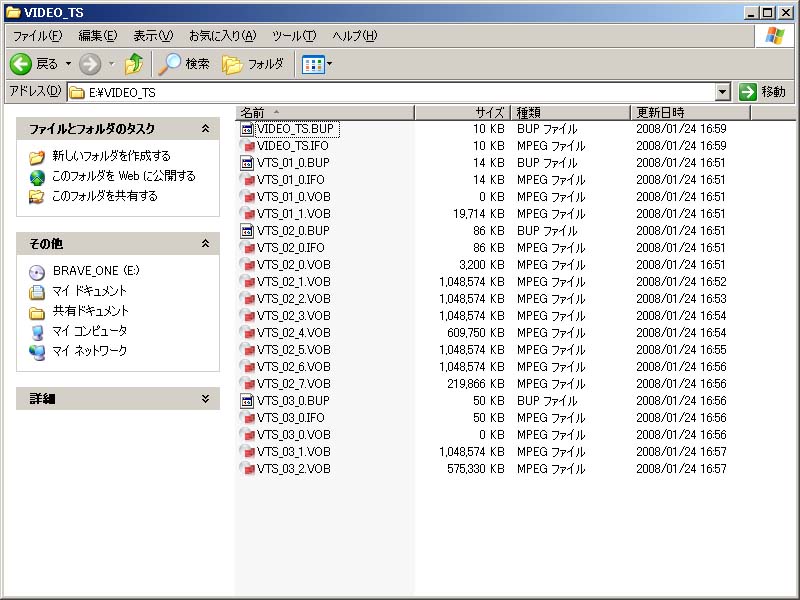Open the 編集(E) menu

97,36
